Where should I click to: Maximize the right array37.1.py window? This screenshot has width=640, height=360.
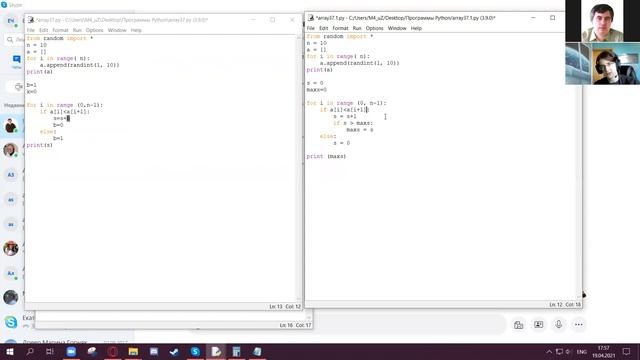coord(553,18)
